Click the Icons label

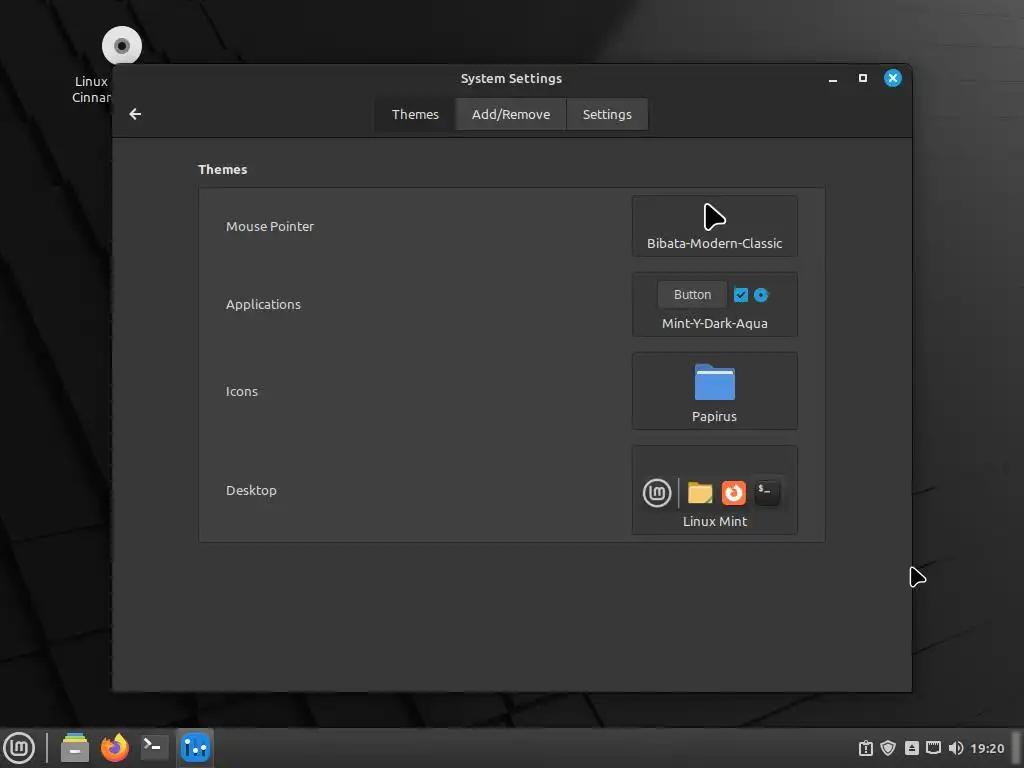(x=242, y=391)
